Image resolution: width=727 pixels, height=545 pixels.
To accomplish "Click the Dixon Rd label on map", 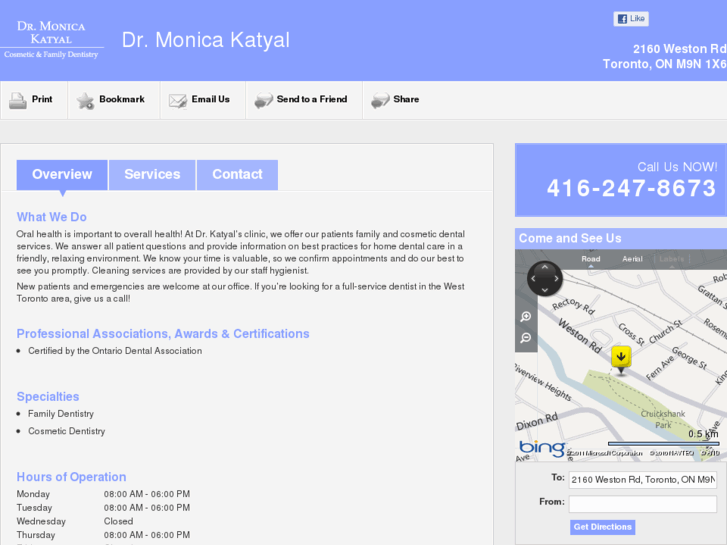I will coord(537,421).
